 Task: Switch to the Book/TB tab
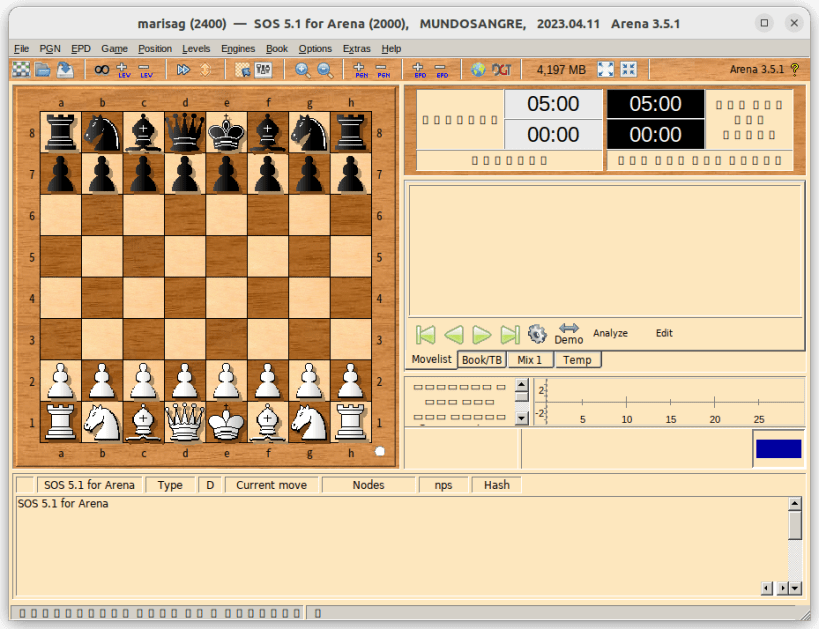(481, 359)
